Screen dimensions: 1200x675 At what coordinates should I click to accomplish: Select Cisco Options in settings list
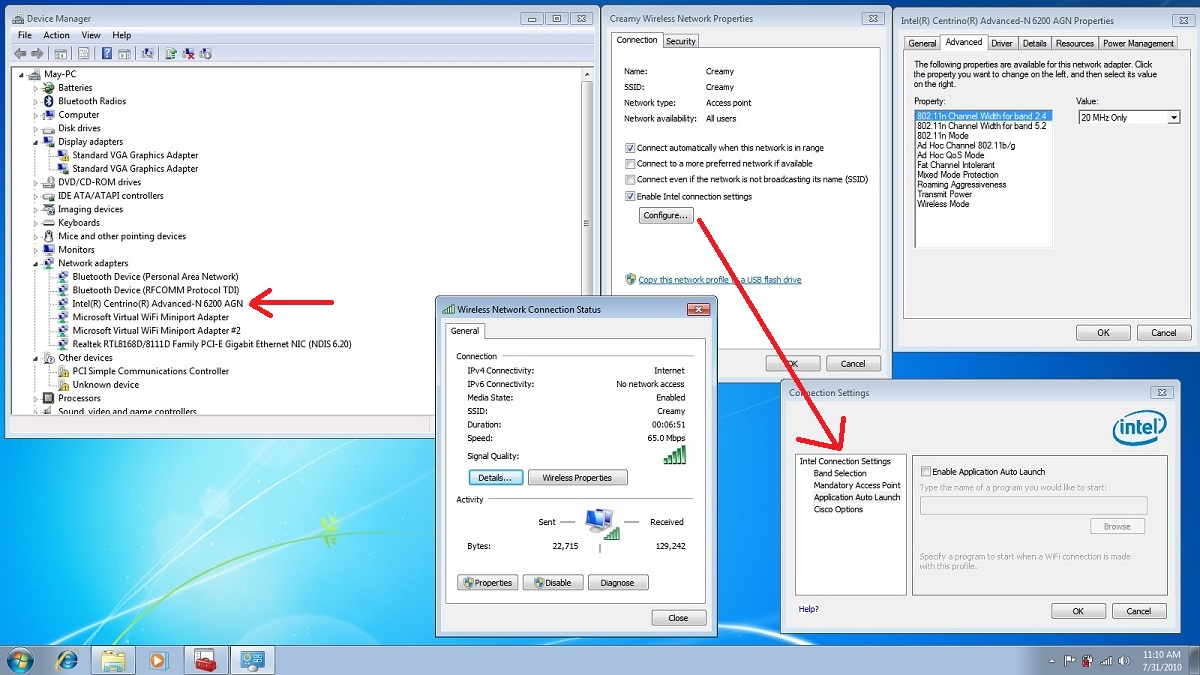pyautogui.click(x=838, y=509)
